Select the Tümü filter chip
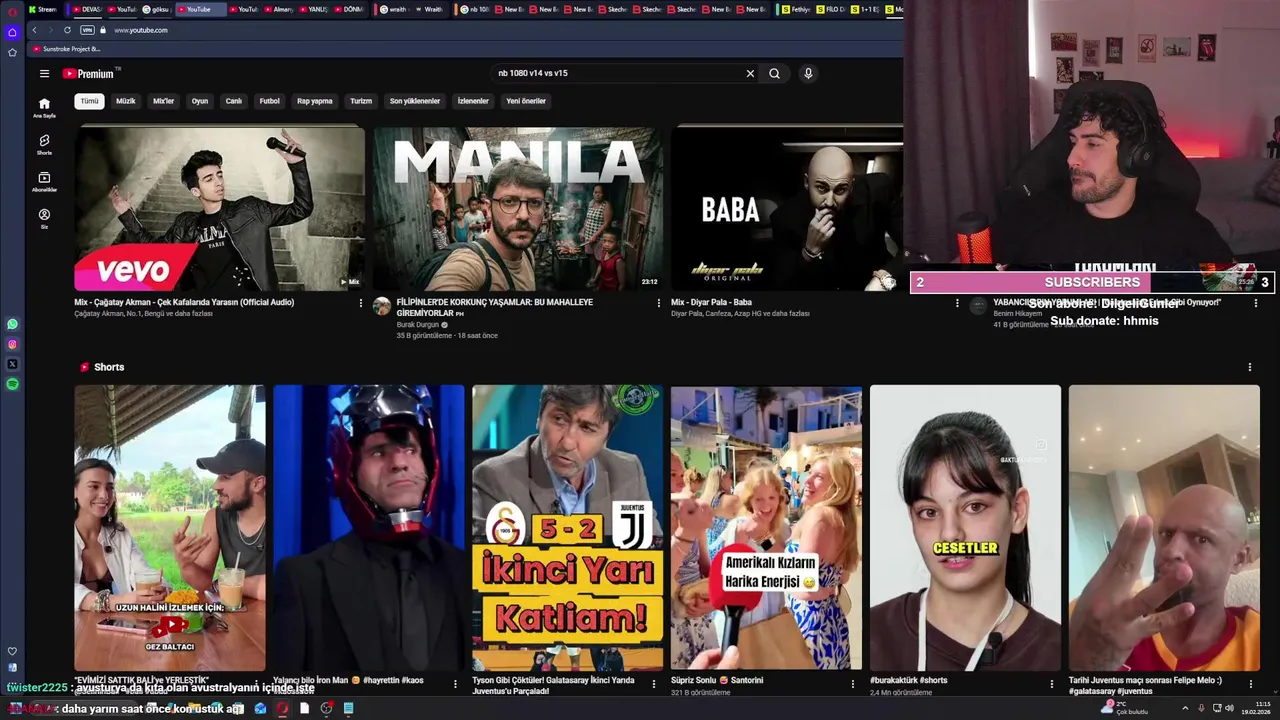This screenshot has height=720, width=1280. click(x=90, y=101)
